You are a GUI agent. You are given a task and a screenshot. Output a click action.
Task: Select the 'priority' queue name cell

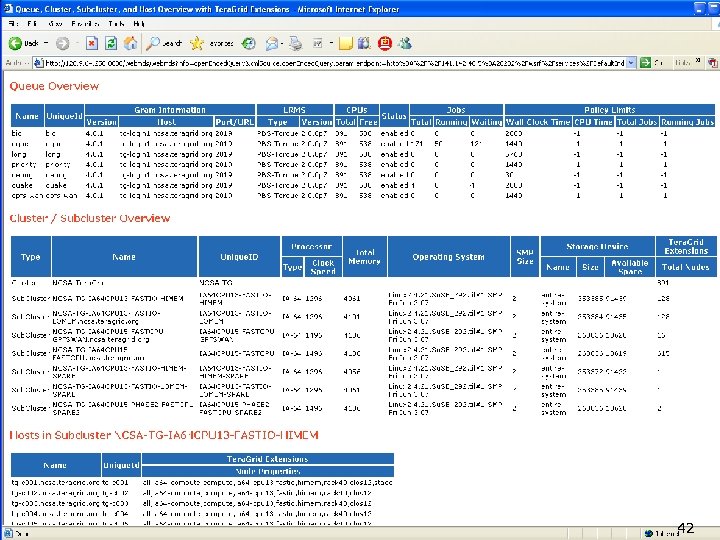[23, 164]
